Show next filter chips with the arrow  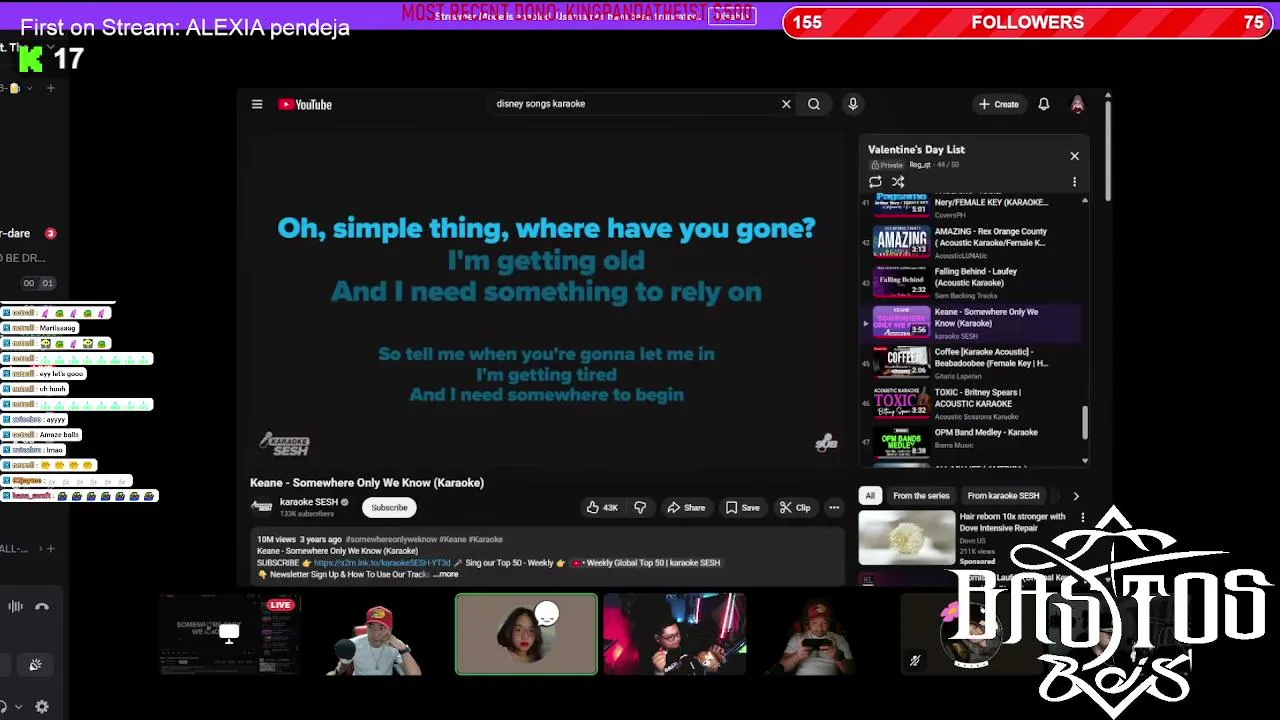1076,496
